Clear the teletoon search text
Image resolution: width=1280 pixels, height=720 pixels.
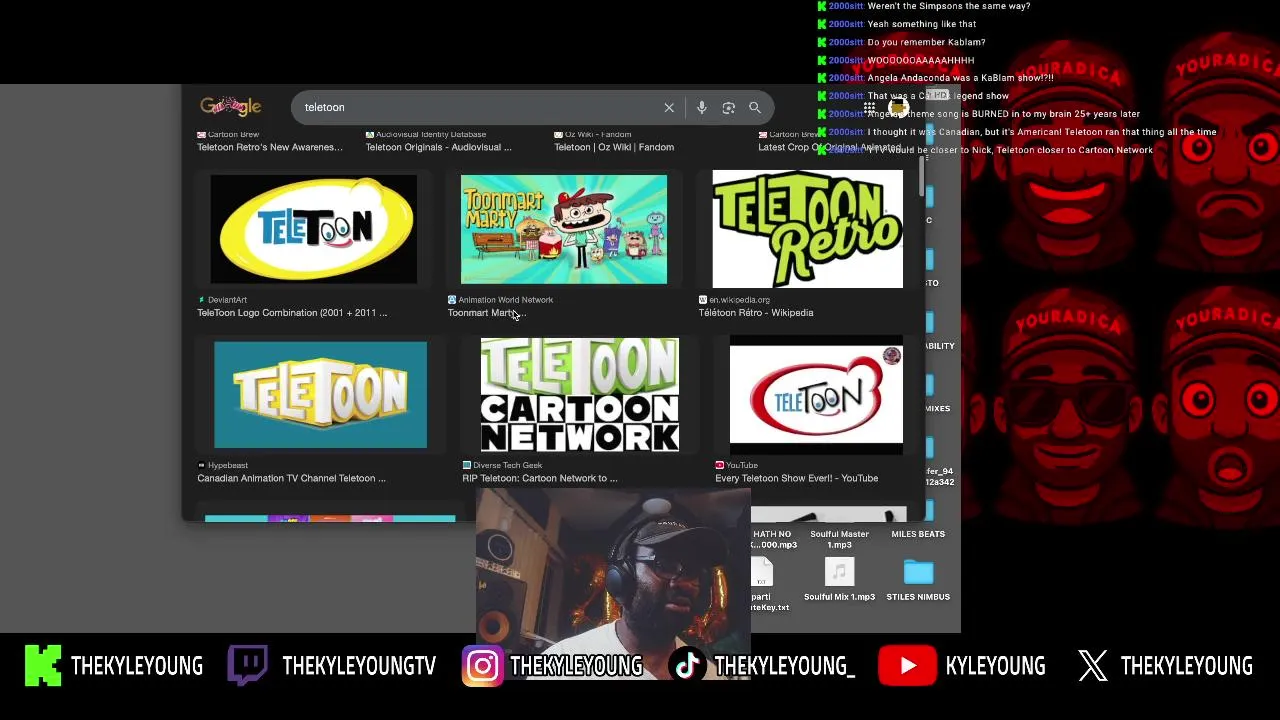coord(669,108)
